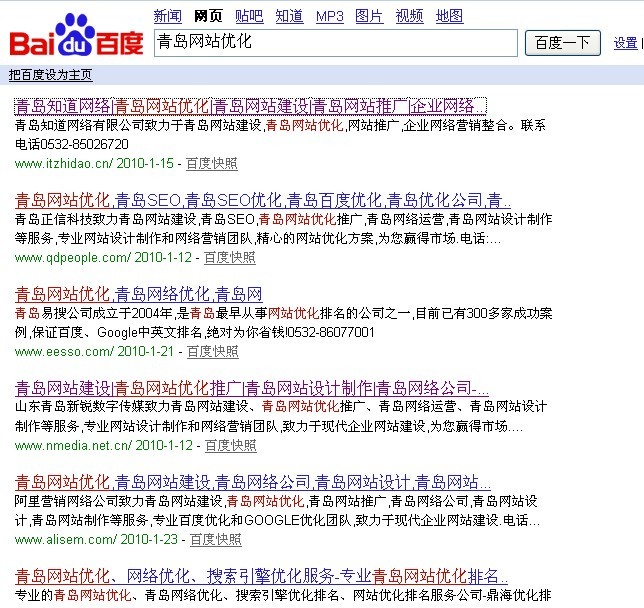Select the MP3 search tab

(329, 16)
